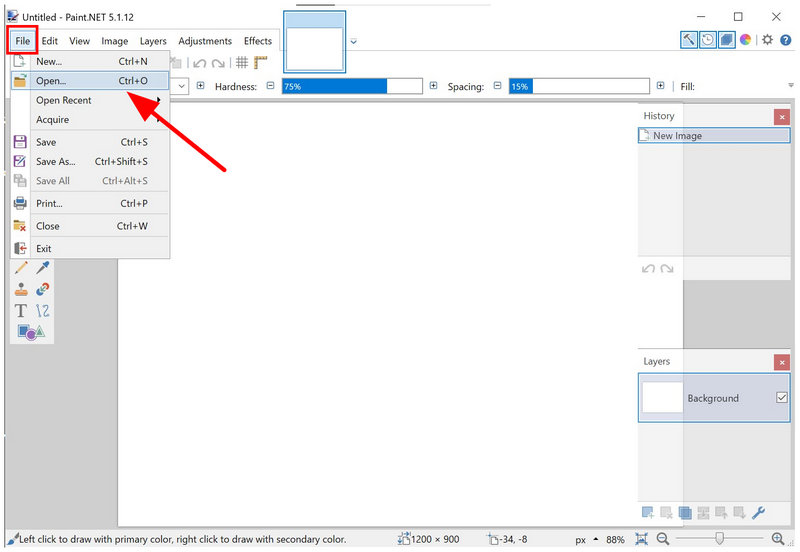This screenshot has height=552, width=800.
Task: Open Layer Properties with the wrench icon
Action: 758,512
